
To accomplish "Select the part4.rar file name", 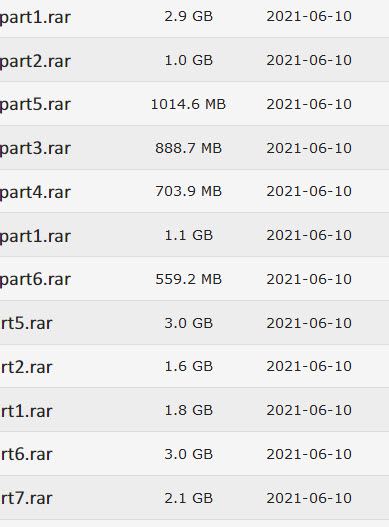I will click(35, 192).
